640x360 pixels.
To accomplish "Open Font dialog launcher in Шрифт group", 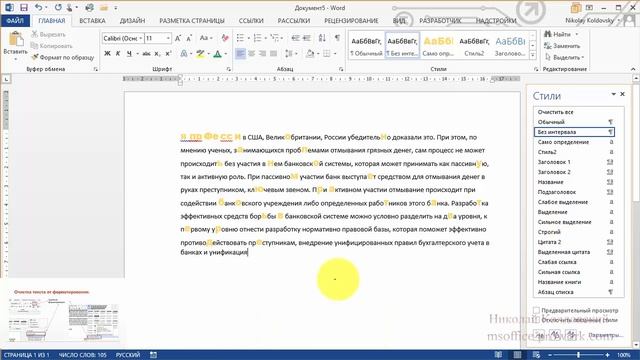I will pyautogui.click(x=229, y=69).
